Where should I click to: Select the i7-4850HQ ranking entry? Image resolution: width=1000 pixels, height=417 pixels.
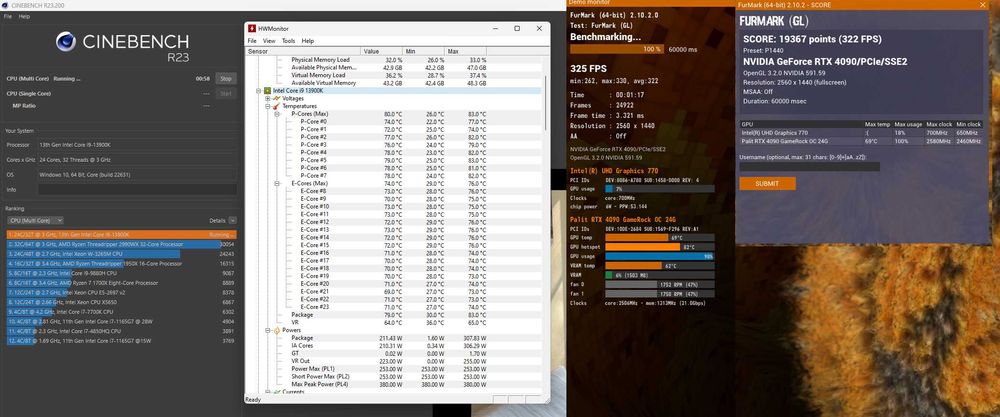click(x=121, y=331)
